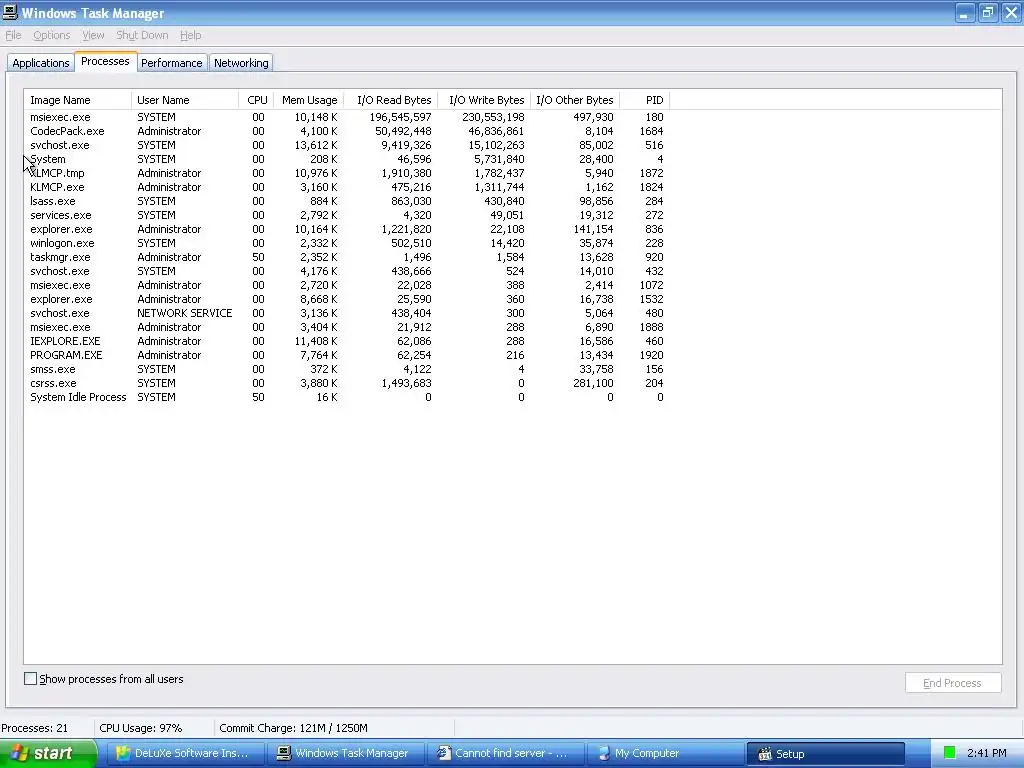Select msiexec.exe with PID 1072
Screen dimensions: 1024x768
click(x=347, y=285)
